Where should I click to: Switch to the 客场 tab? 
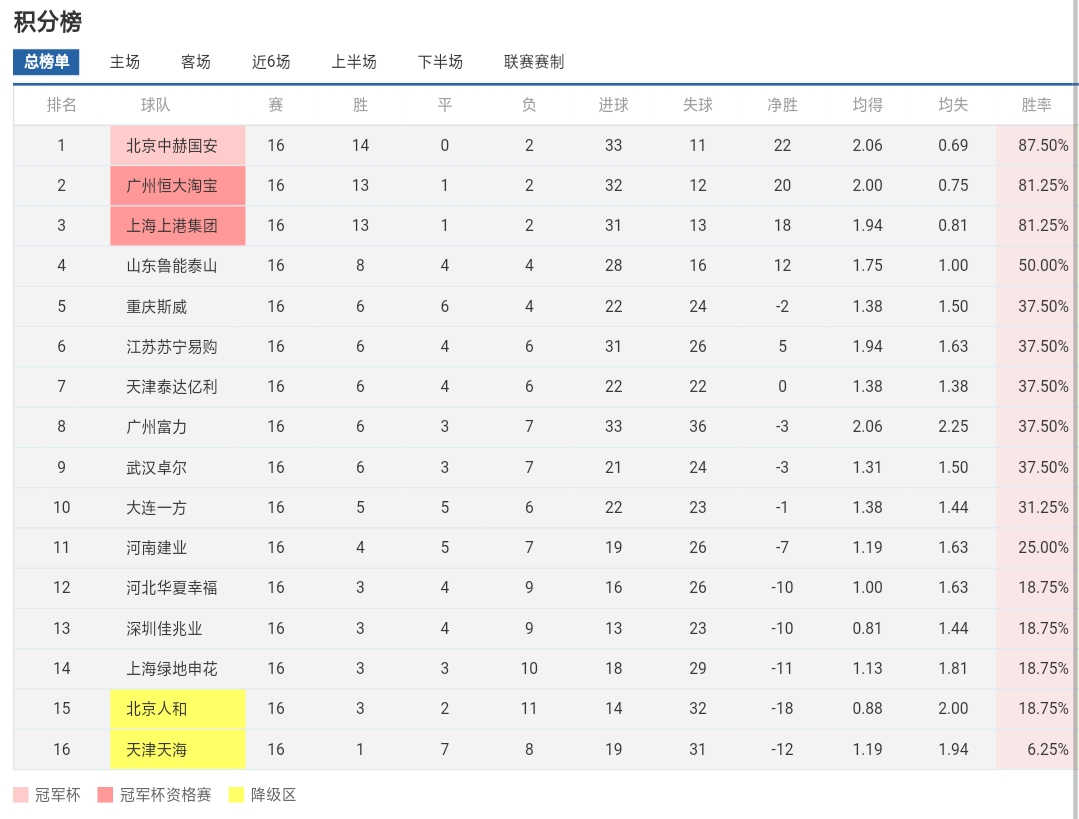point(195,62)
